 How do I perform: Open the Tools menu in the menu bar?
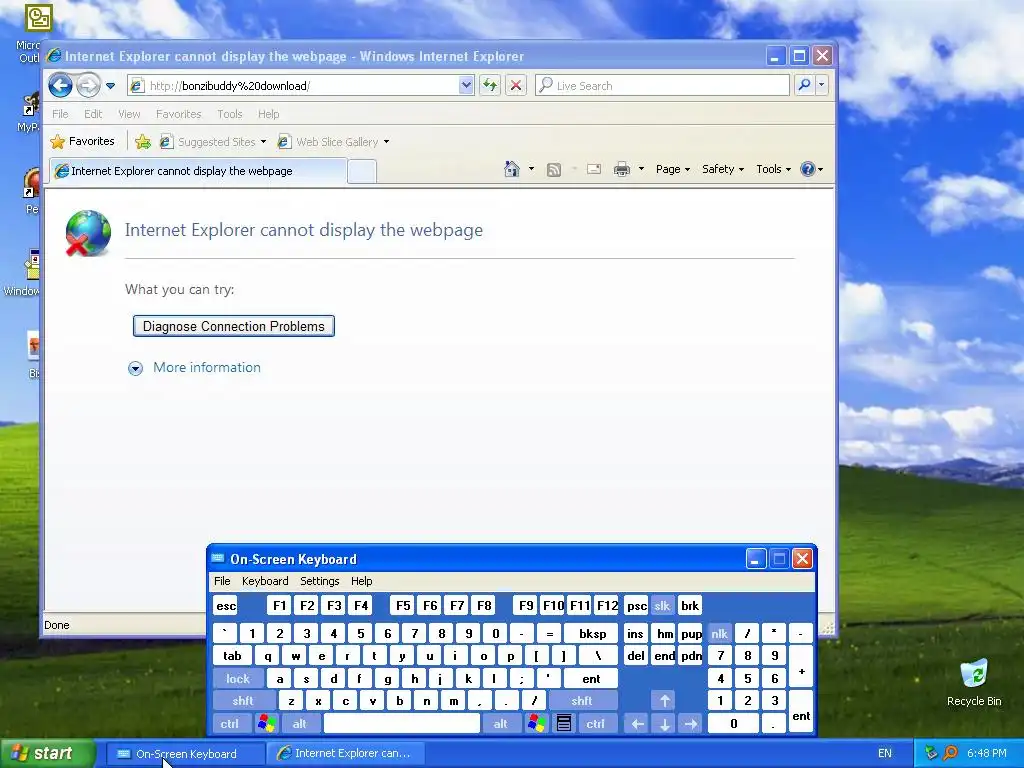[x=230, y=114]
